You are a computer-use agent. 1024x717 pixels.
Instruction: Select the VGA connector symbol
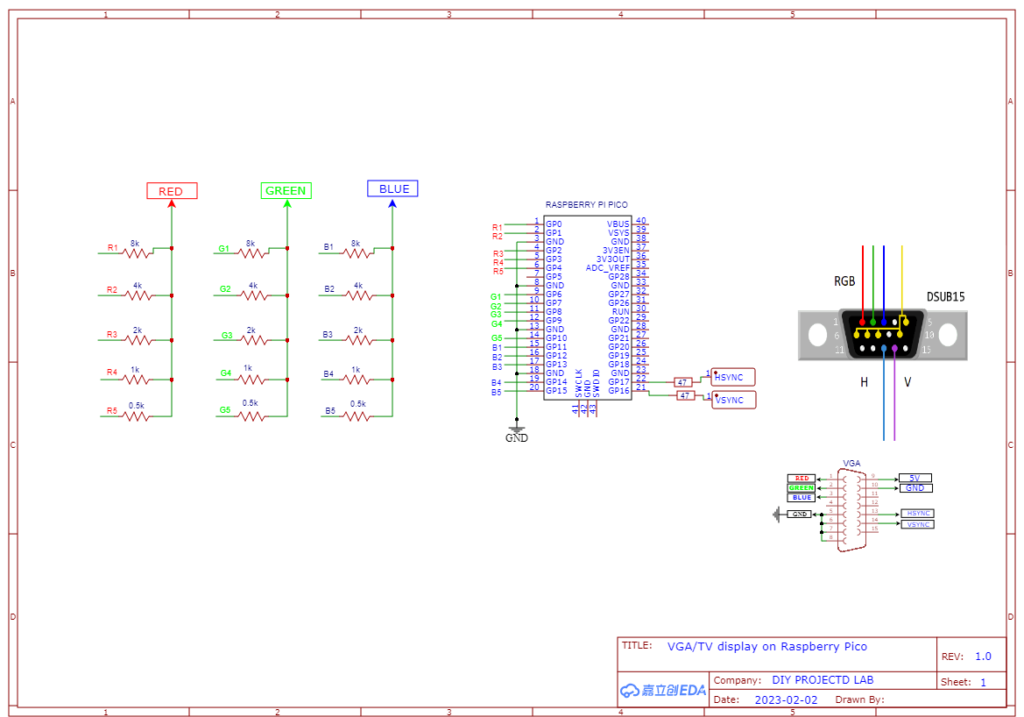point(852,510)
